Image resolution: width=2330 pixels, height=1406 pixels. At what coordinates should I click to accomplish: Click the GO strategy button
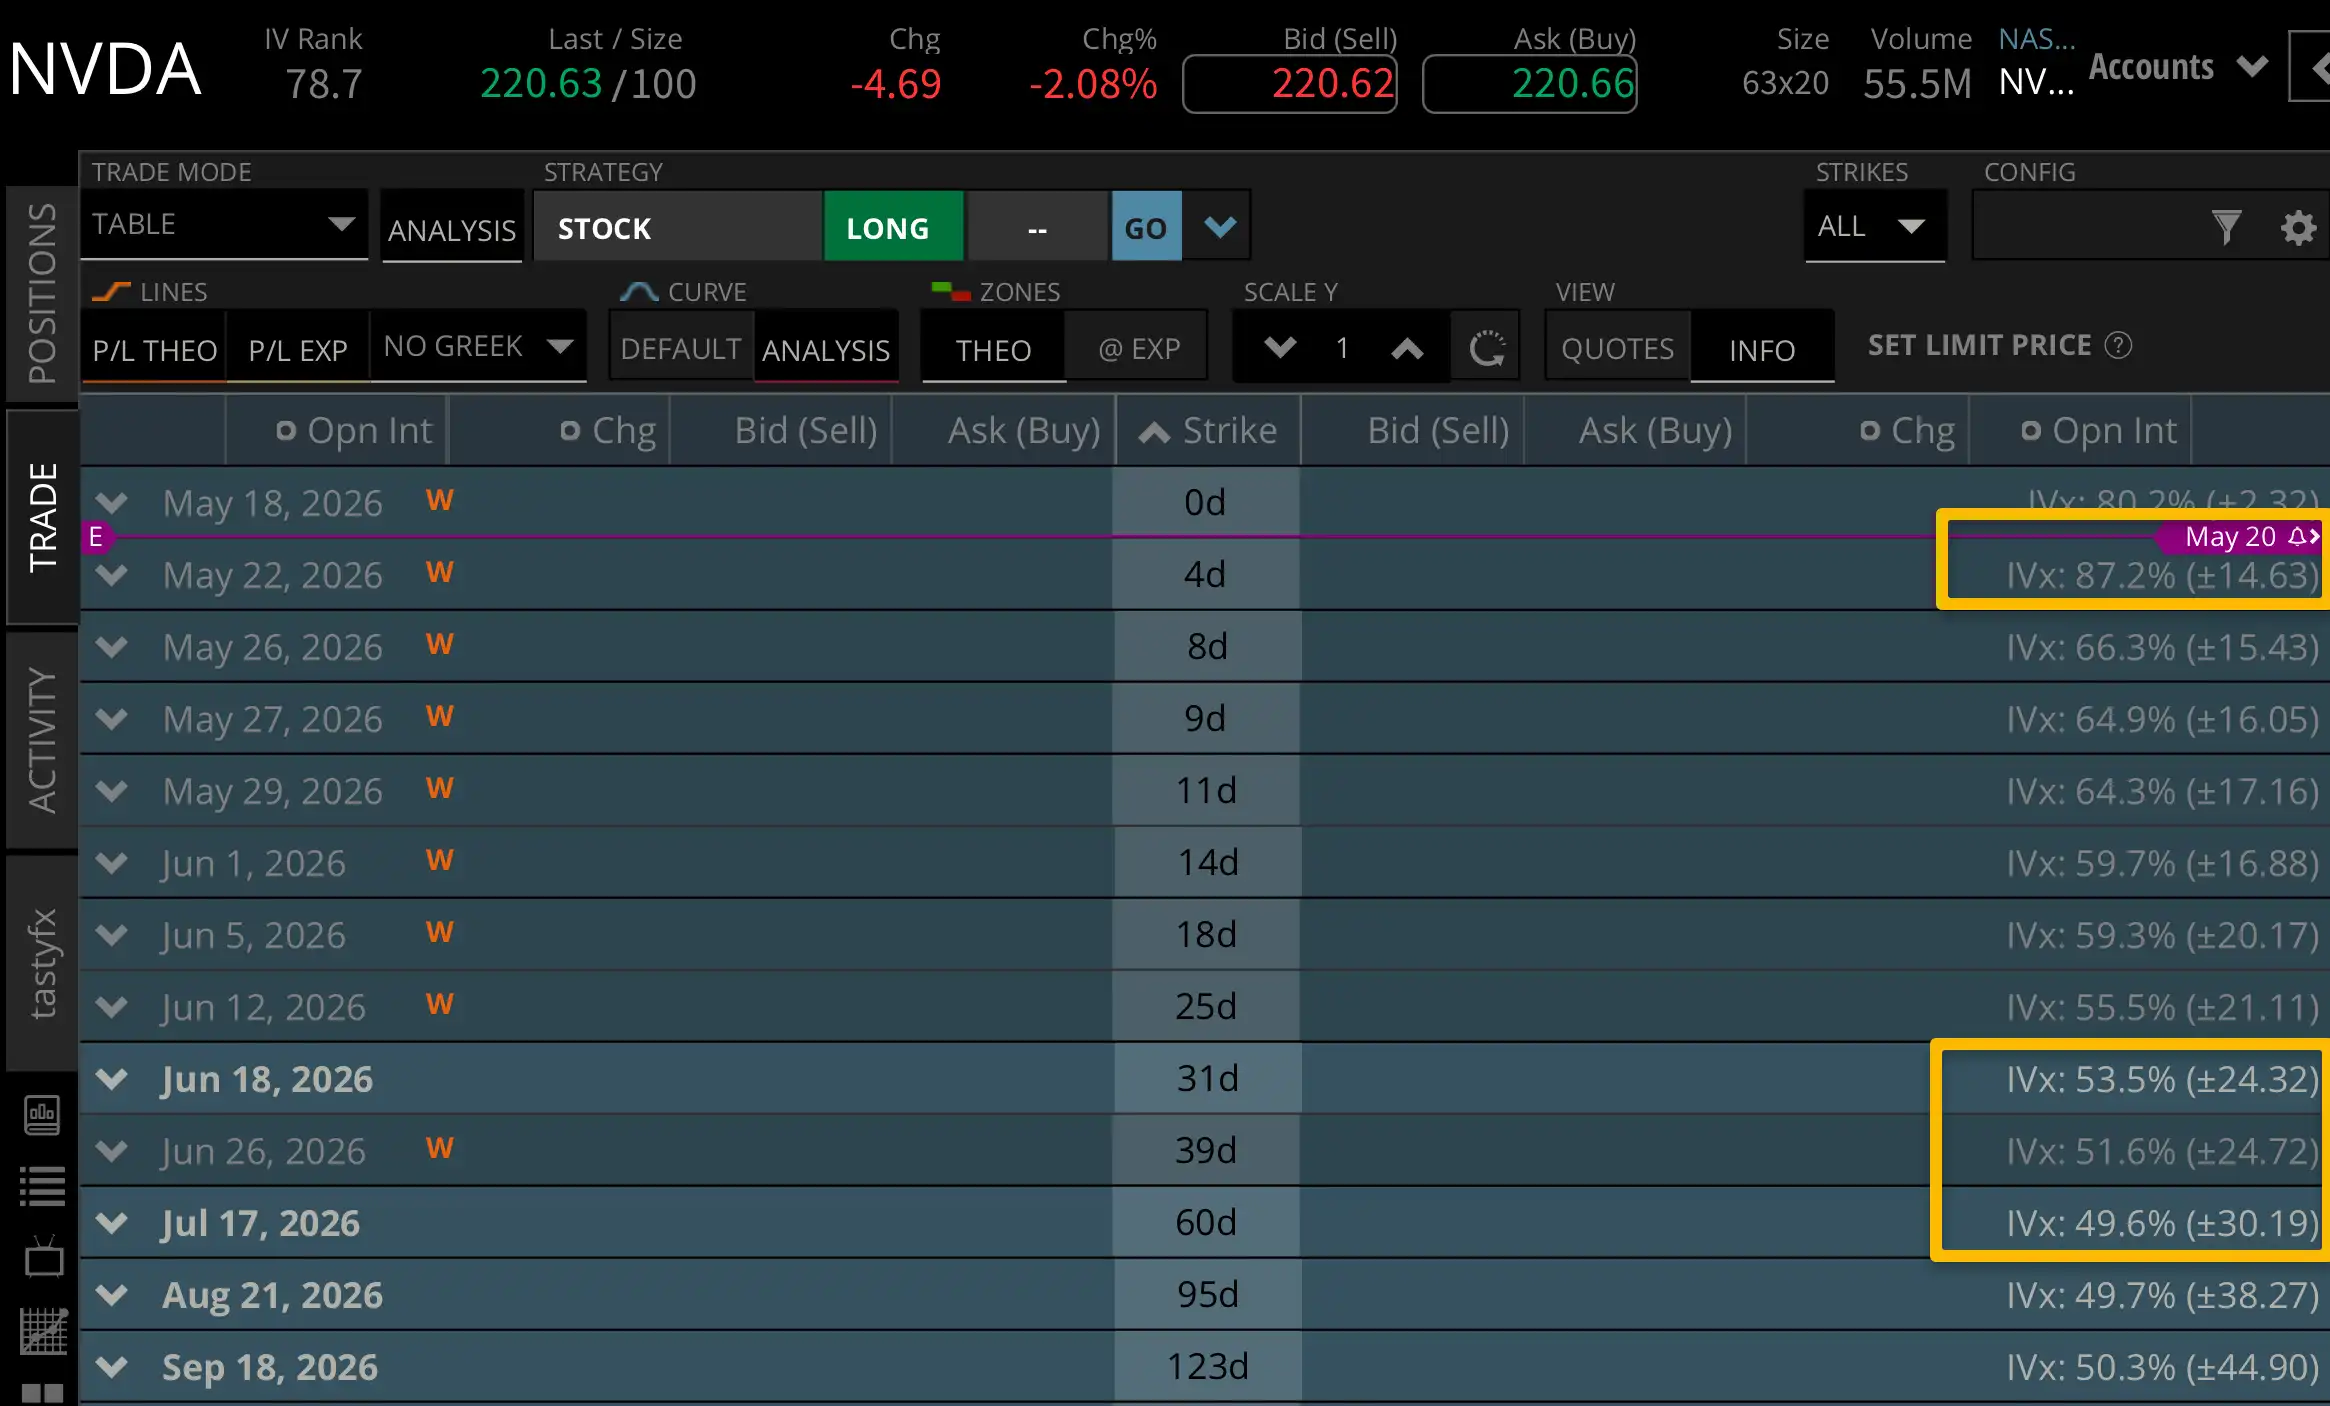[x=1146, y=228]
